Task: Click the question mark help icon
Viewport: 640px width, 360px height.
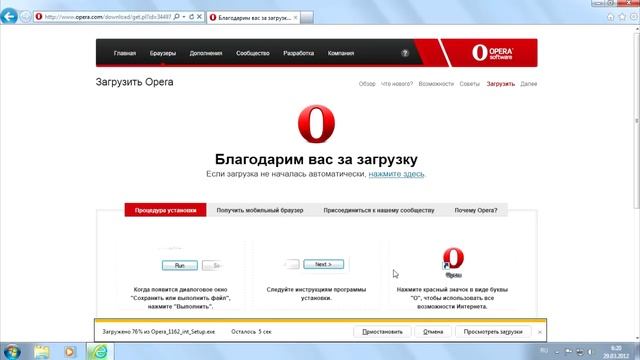Action: pyautogui.click(x=404, y=53)
